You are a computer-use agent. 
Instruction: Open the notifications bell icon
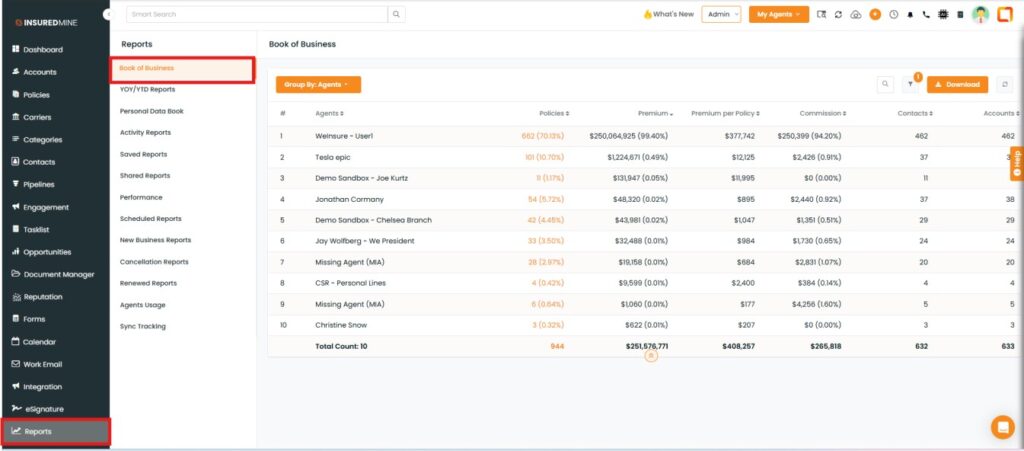[x=909, y=15]
